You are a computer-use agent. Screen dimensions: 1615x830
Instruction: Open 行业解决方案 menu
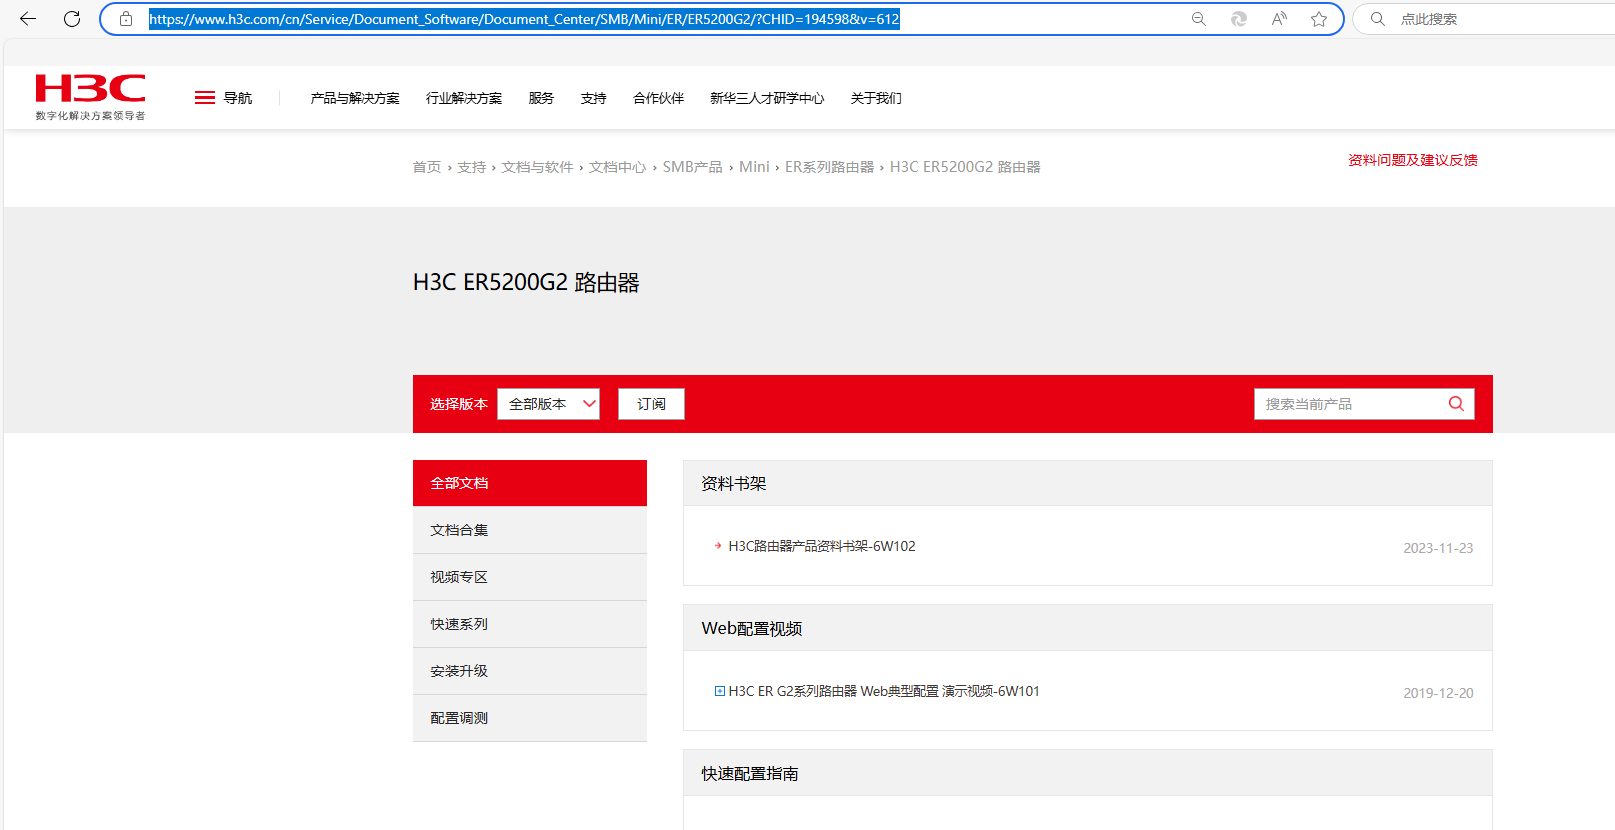pos(464,98)
